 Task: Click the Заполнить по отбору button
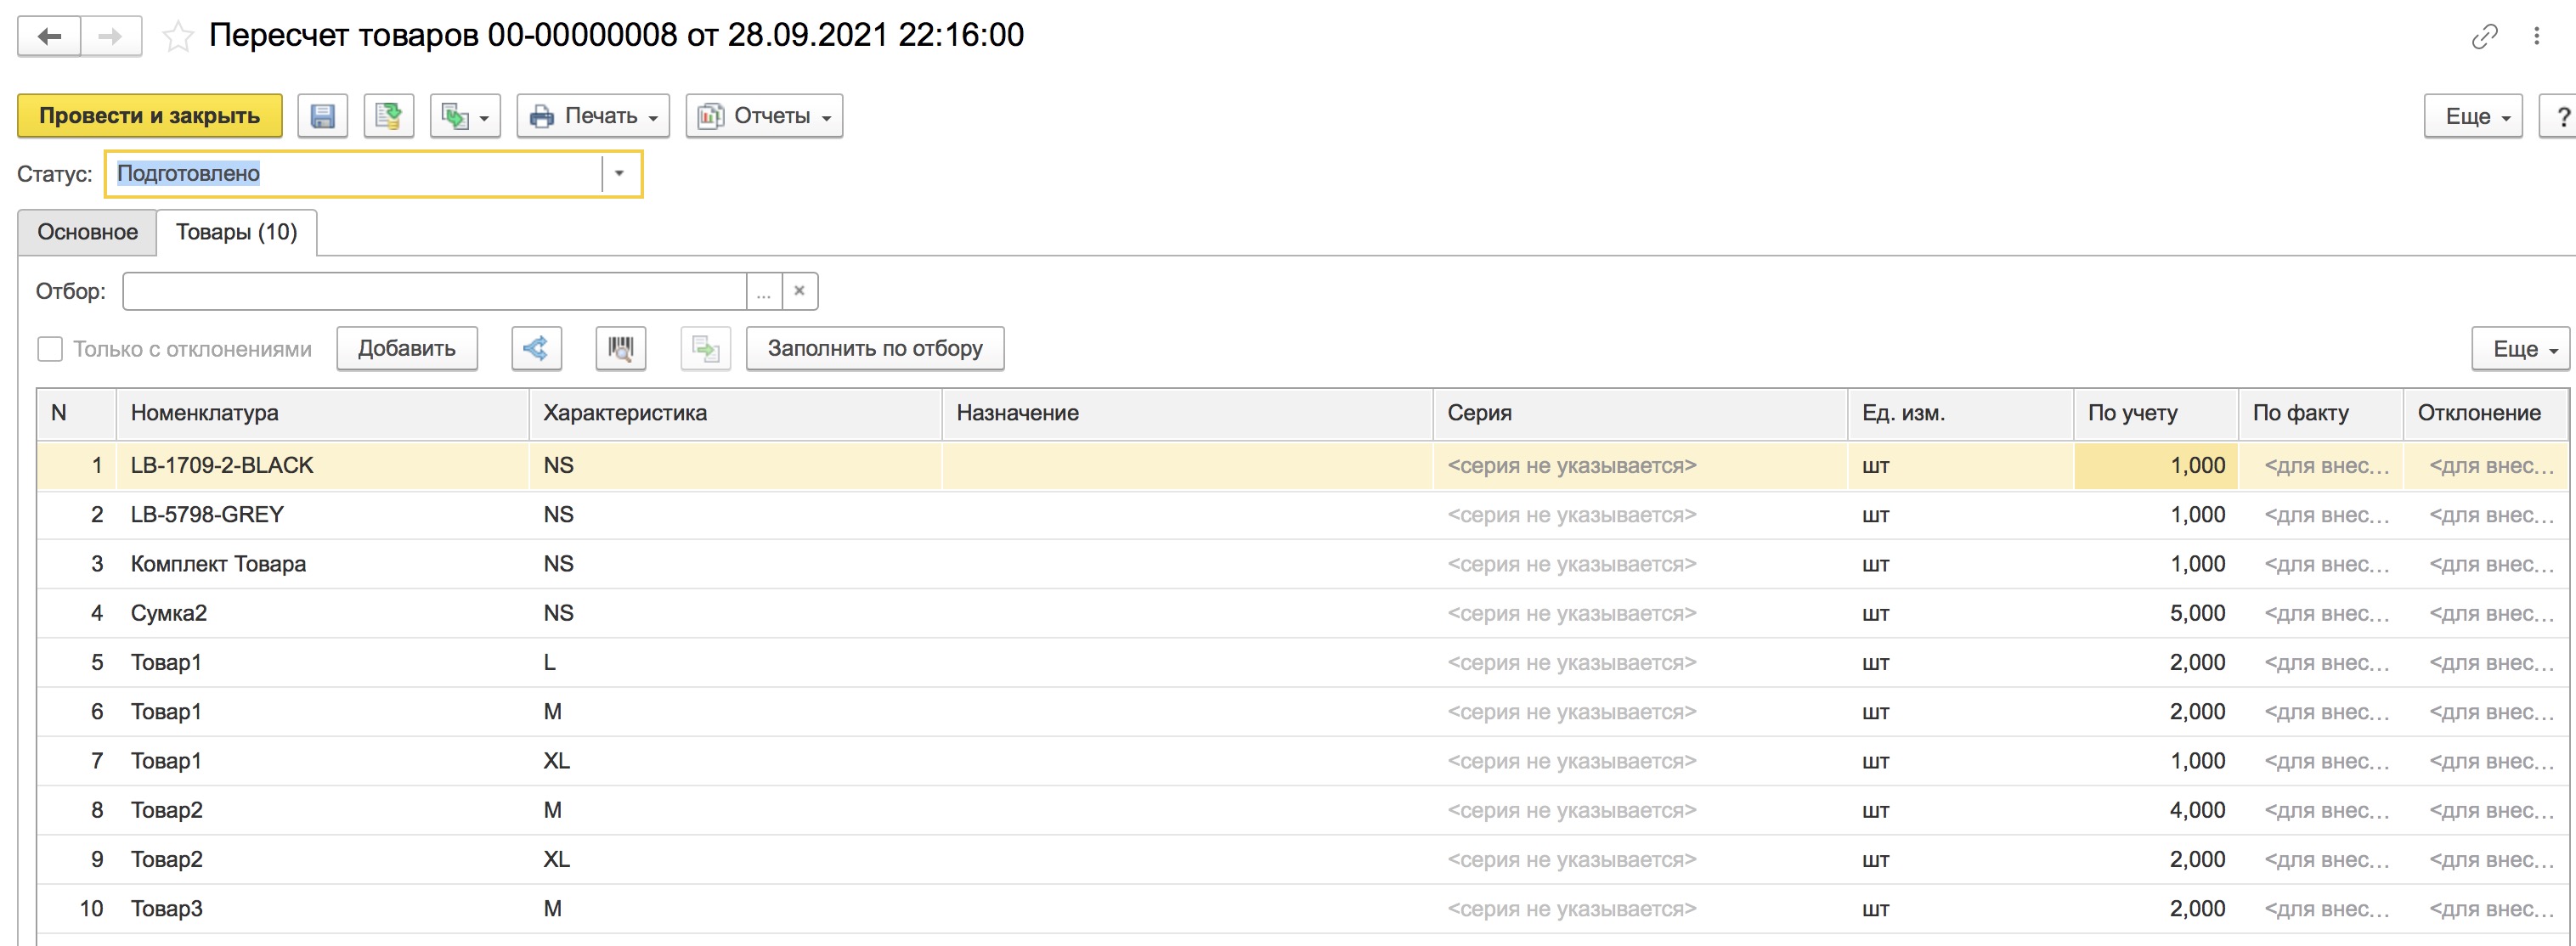[875, 348]
